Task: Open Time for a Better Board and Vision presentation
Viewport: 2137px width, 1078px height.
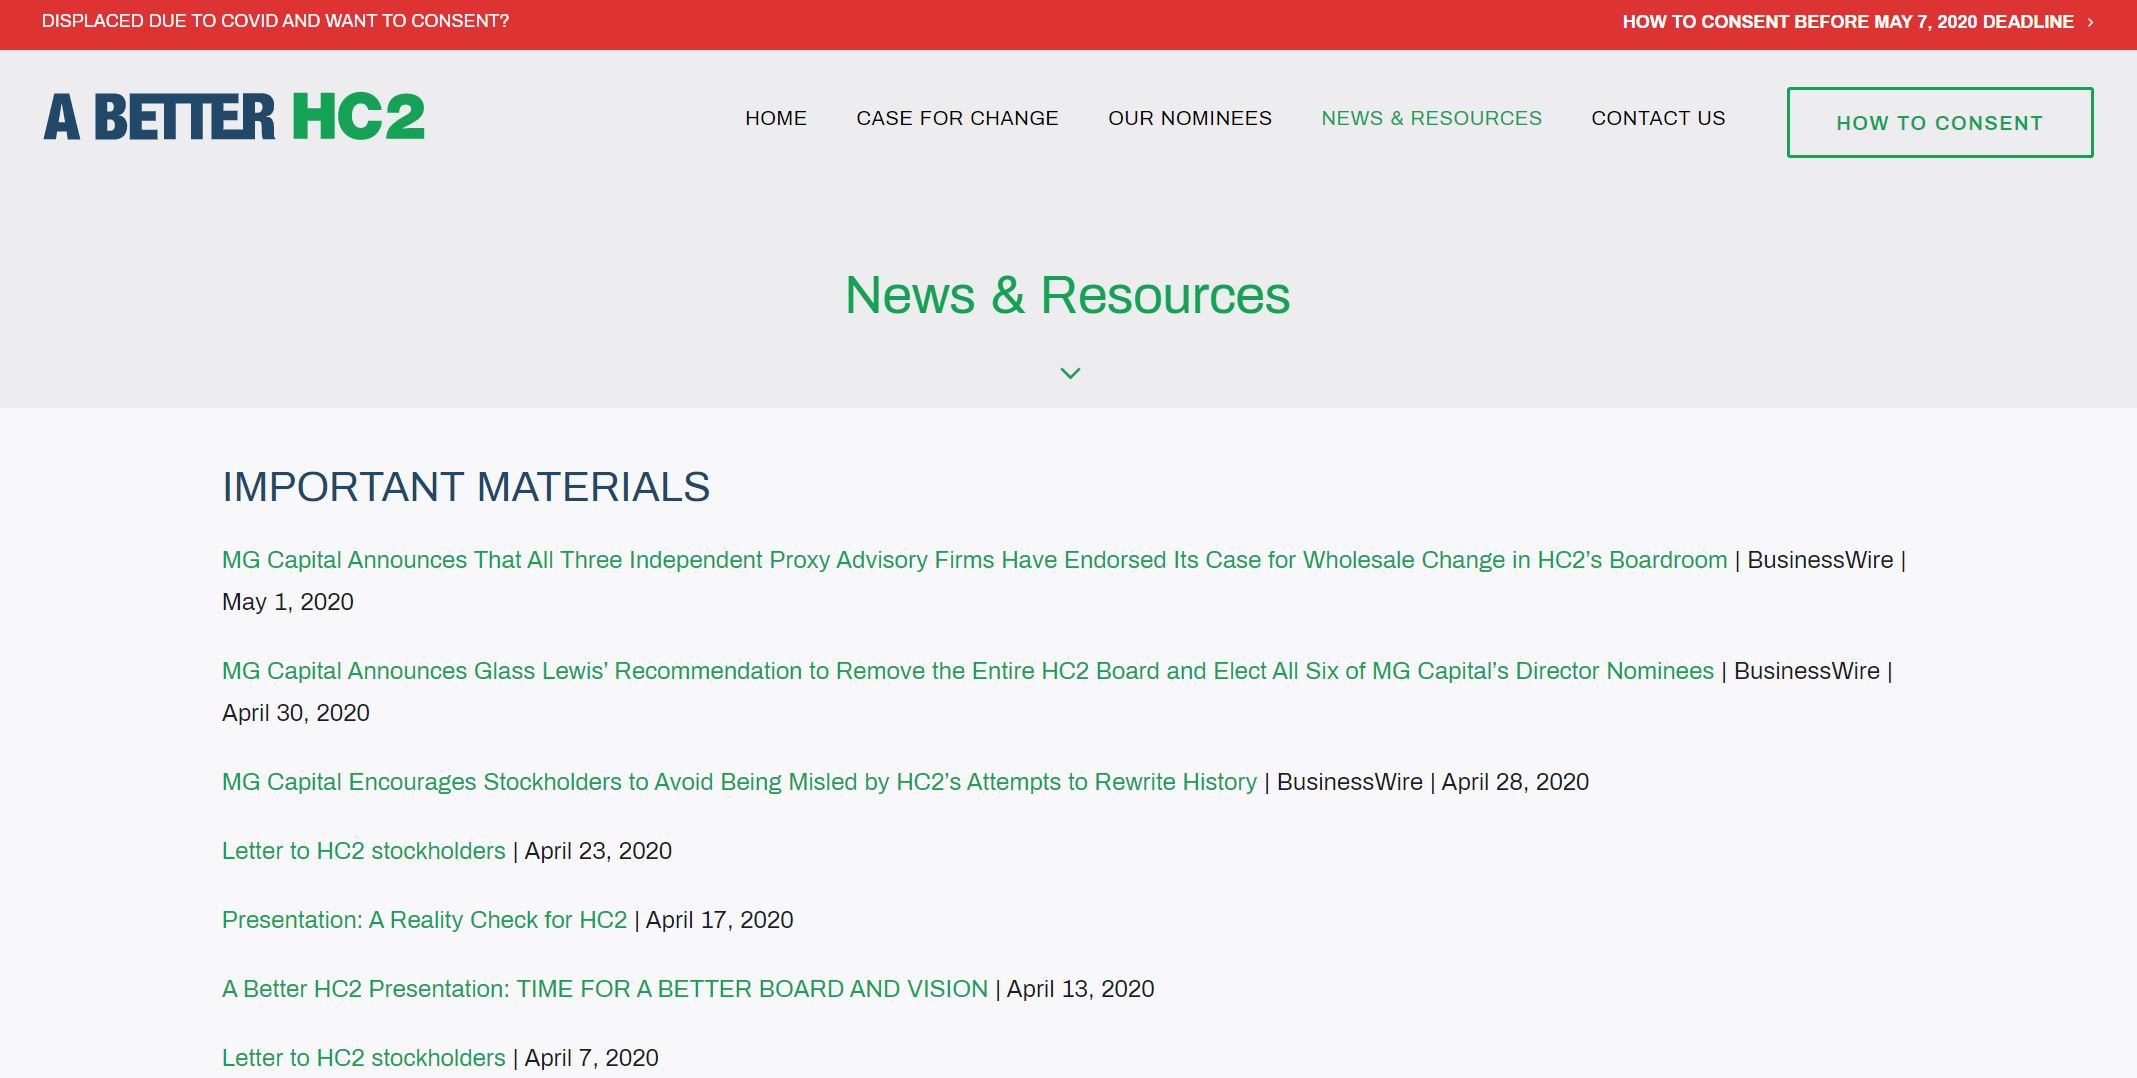Action: pos(604,989)
